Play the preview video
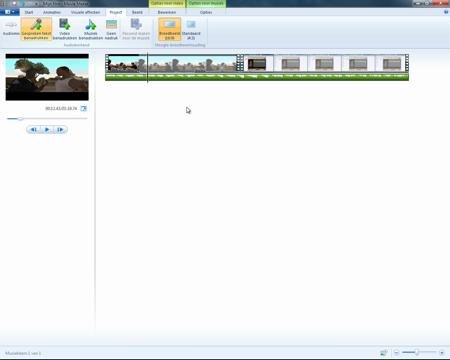450x360 pixels. pyautogui.click(x=47, y=130)
